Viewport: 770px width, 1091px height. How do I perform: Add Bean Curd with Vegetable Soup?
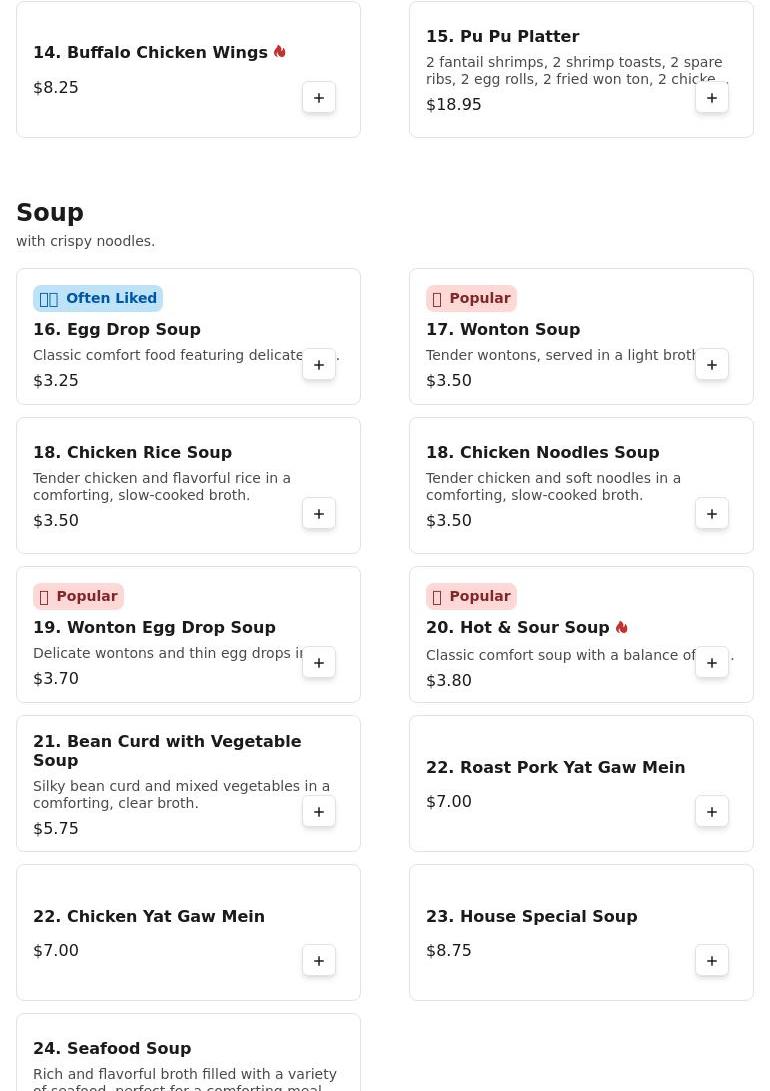click(319, 812)
